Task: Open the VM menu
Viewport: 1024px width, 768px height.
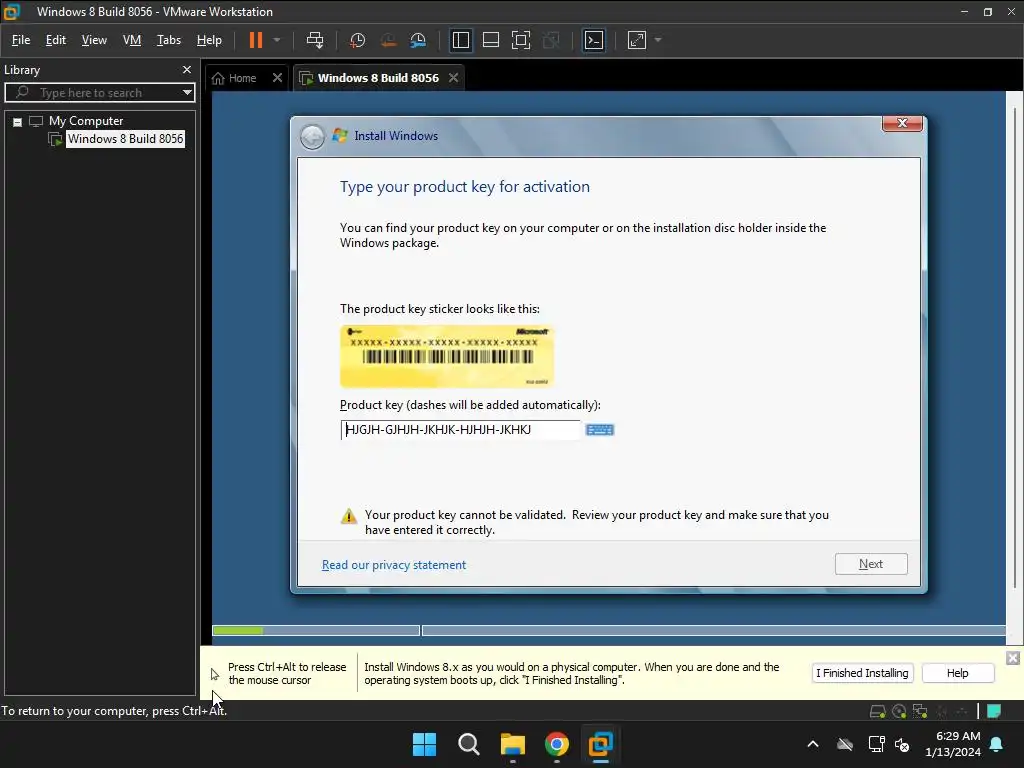Action: (x=132, y=40)
